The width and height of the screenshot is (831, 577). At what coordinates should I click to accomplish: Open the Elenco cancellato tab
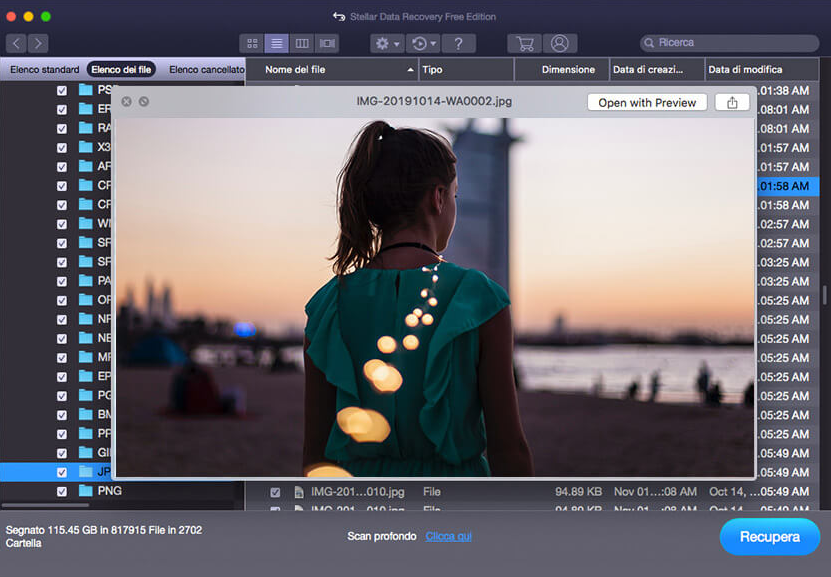(x=207, y=69)
